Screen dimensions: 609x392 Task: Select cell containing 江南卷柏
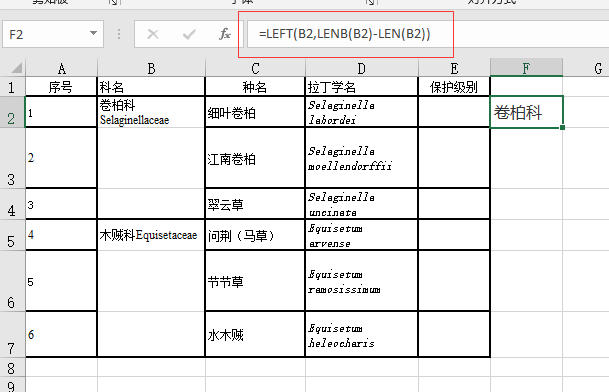255,158
